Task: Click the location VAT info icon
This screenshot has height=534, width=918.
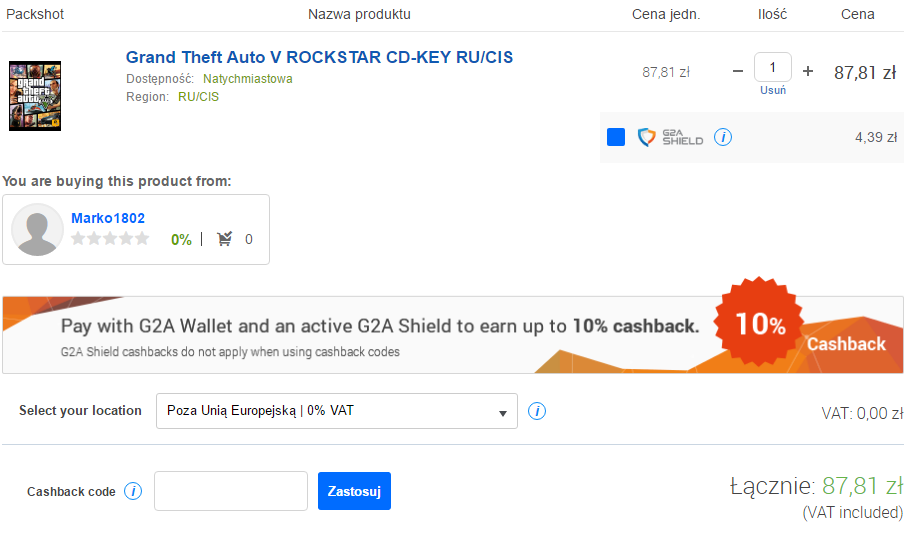Action: tap(537, 411)
